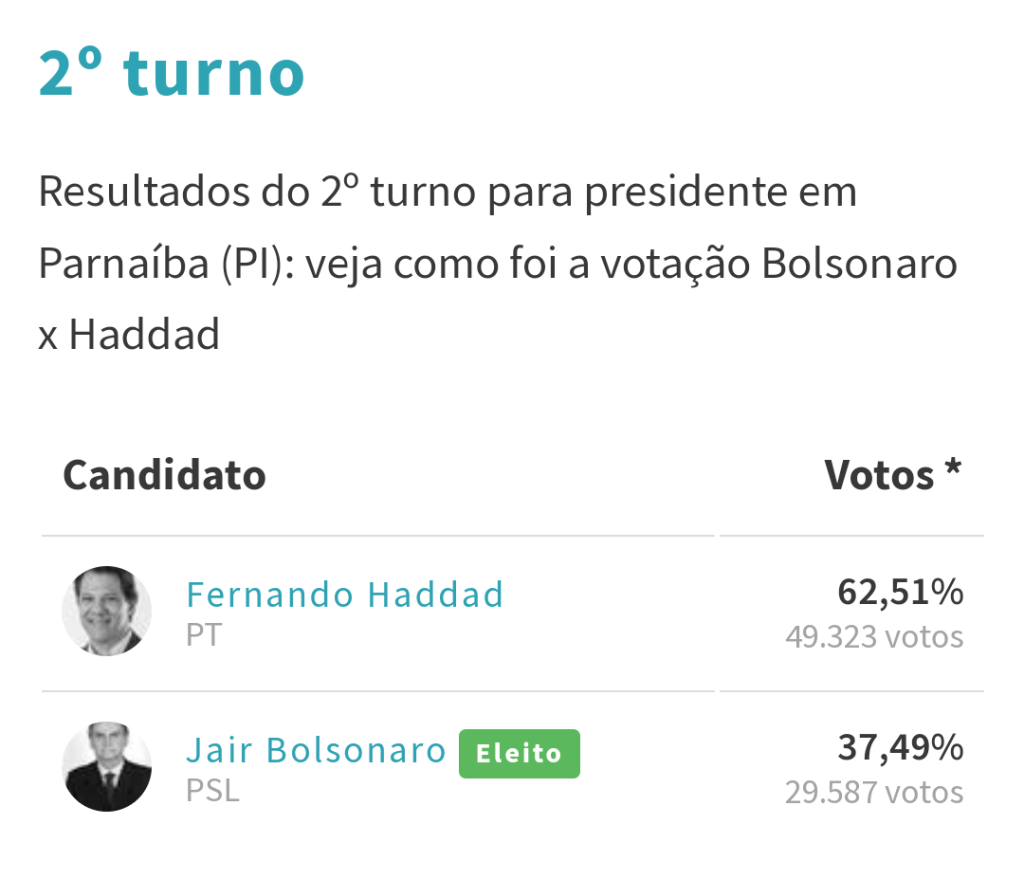
Task: Click the asterisk beside Votos
Action: point(953,468)
